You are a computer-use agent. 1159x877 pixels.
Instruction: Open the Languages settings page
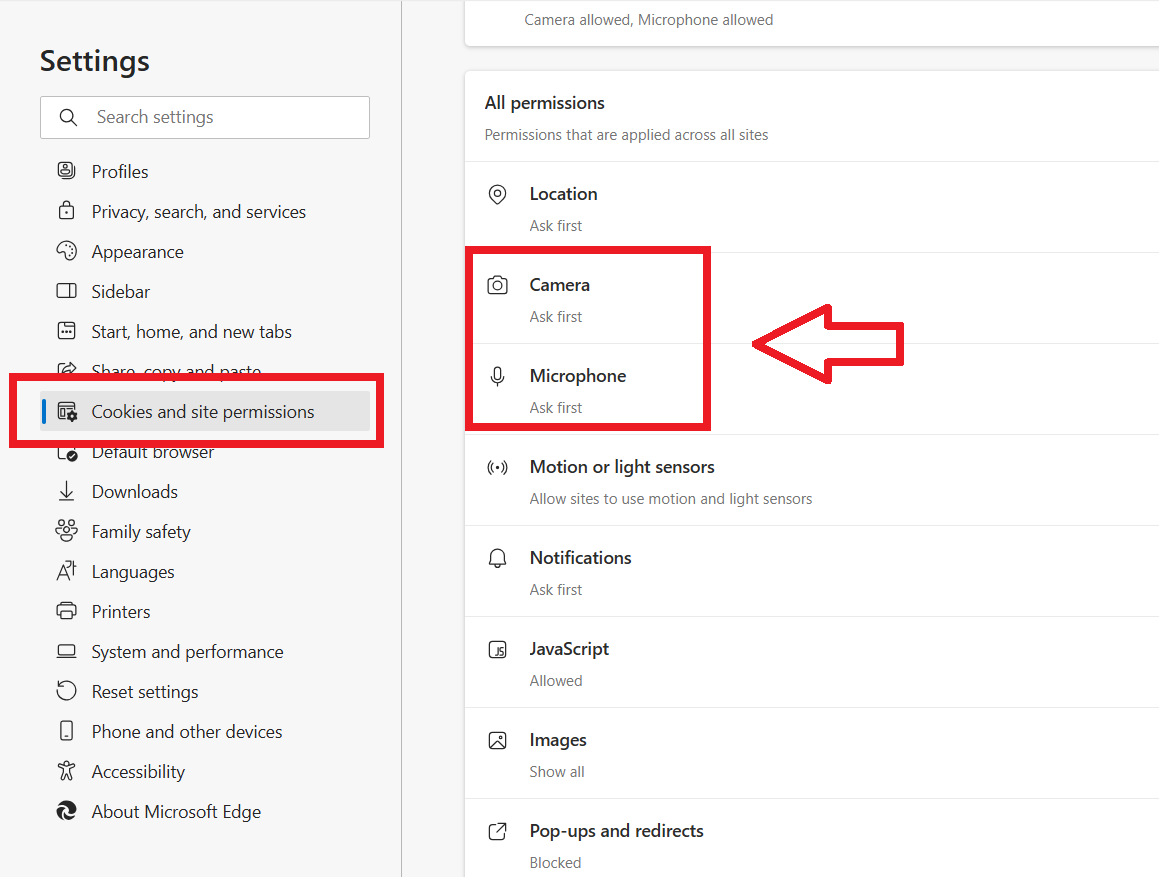(x=133, y=572)
